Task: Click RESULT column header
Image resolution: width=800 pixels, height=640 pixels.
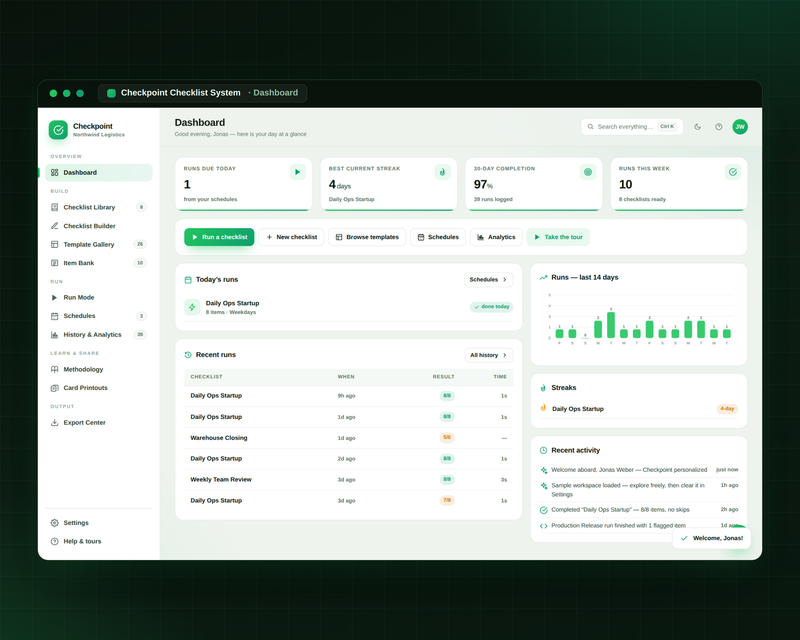Action: pyautogui.click(x=443, y=377)
